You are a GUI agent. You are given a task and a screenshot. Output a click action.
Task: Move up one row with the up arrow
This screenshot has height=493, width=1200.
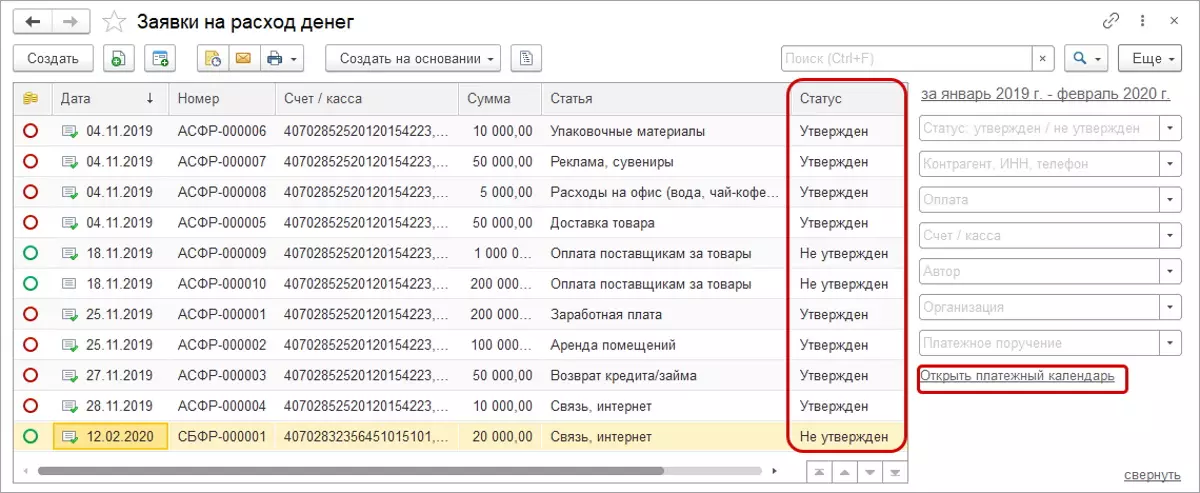846,471
